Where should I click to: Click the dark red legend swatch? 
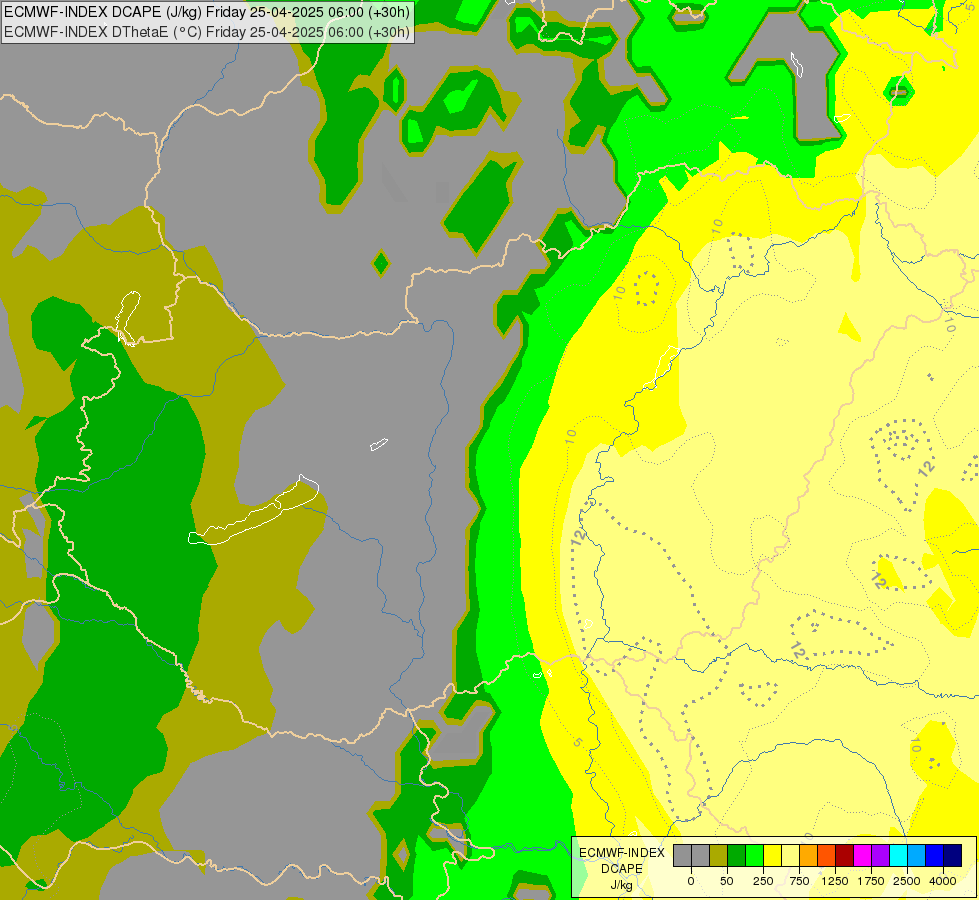tap(845, 856)
